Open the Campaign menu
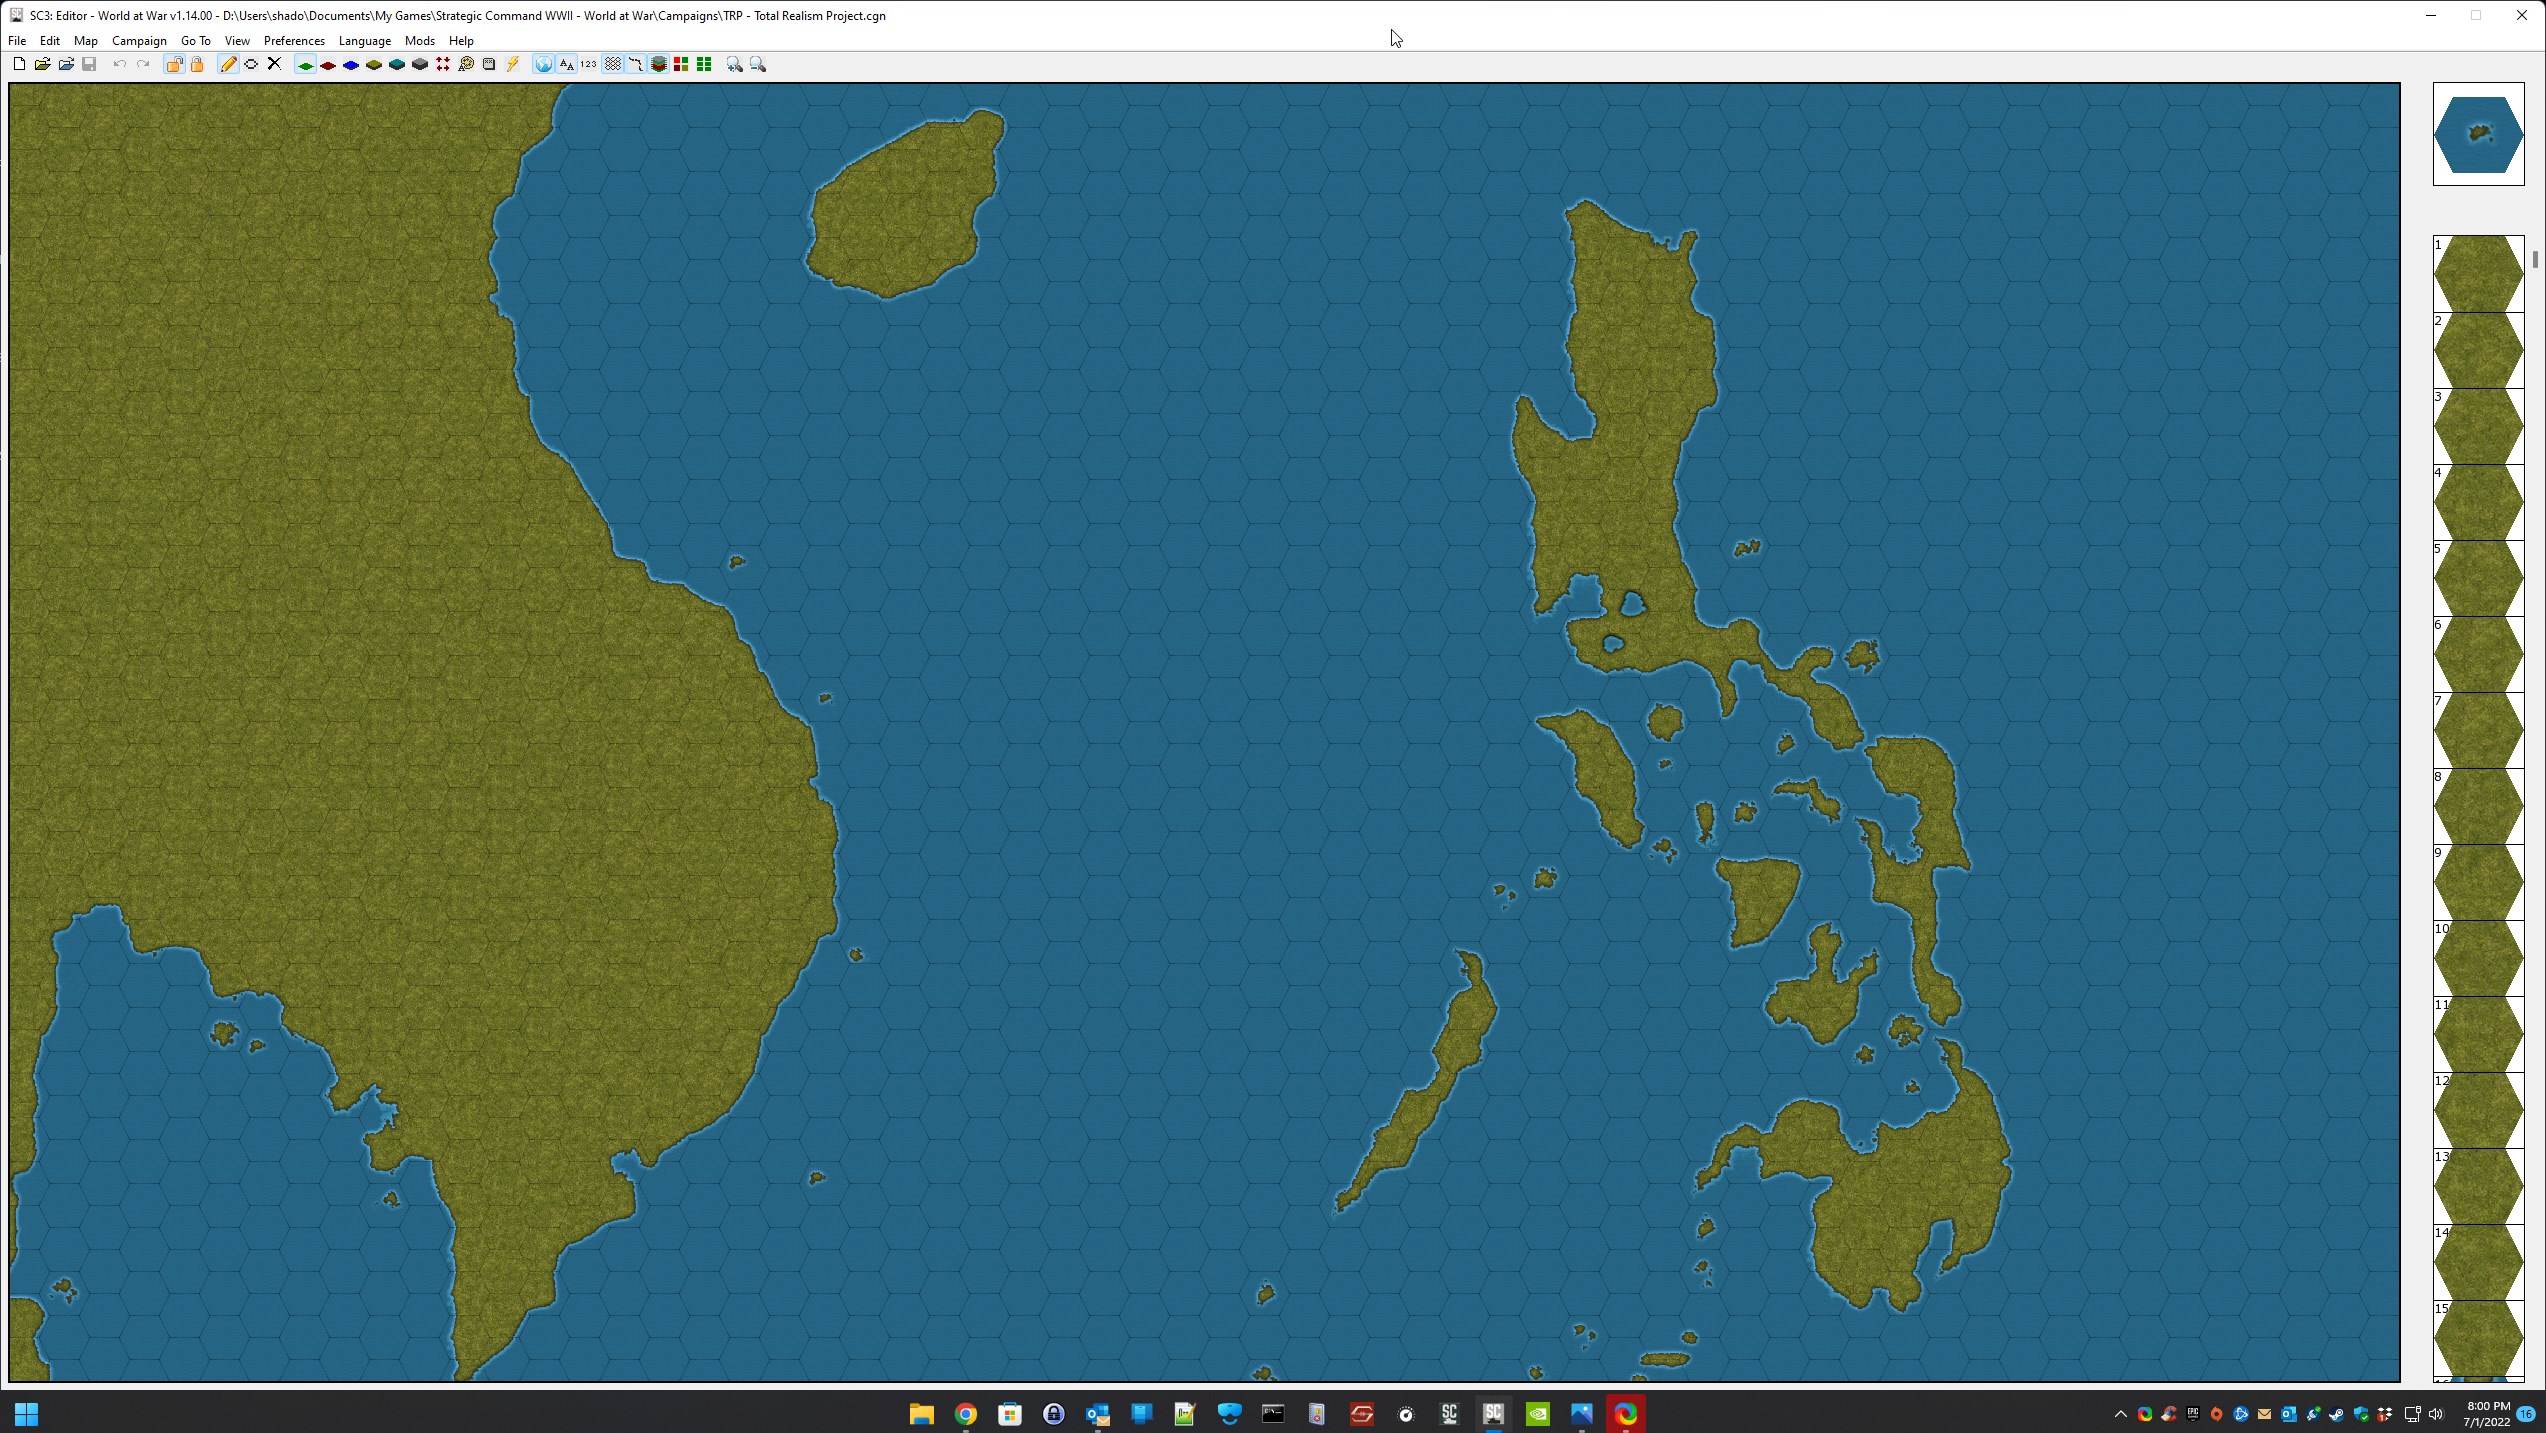The width and height of the screenshot is (2546, 1433). click(x=139, y=41)
